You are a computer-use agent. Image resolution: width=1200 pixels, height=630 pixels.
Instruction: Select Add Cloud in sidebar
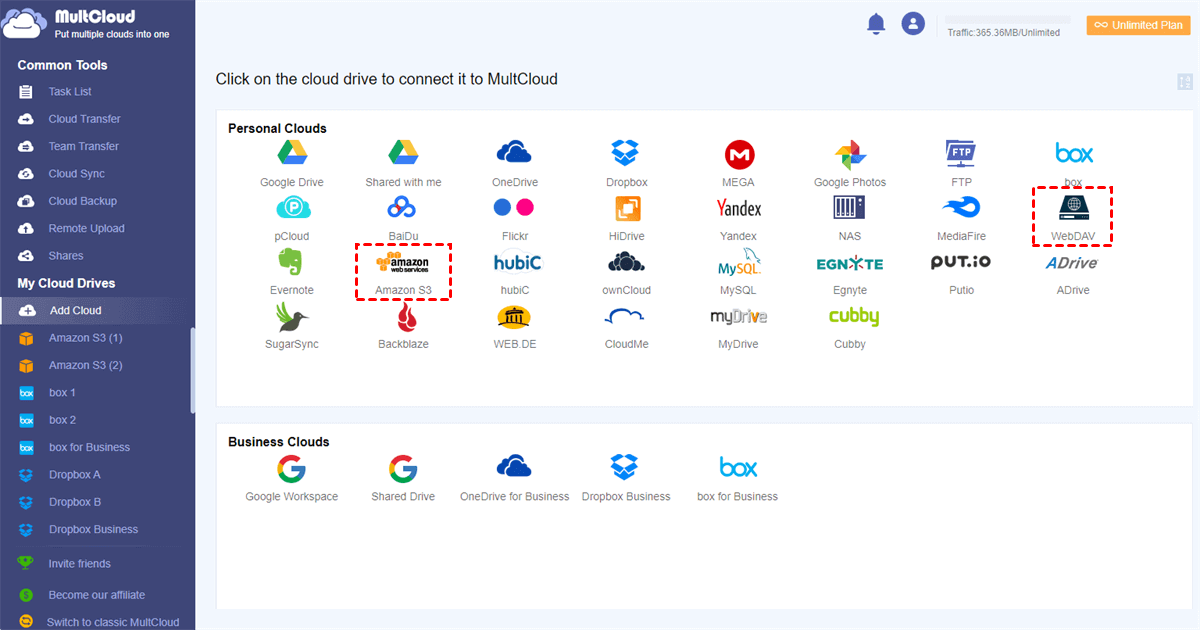pyautogui.click(x=75, y=311)
